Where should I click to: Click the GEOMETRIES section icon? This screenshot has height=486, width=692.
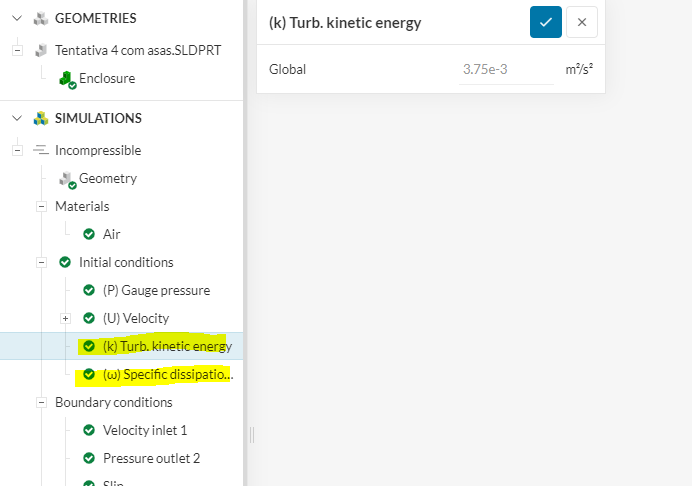coord(41,18)
